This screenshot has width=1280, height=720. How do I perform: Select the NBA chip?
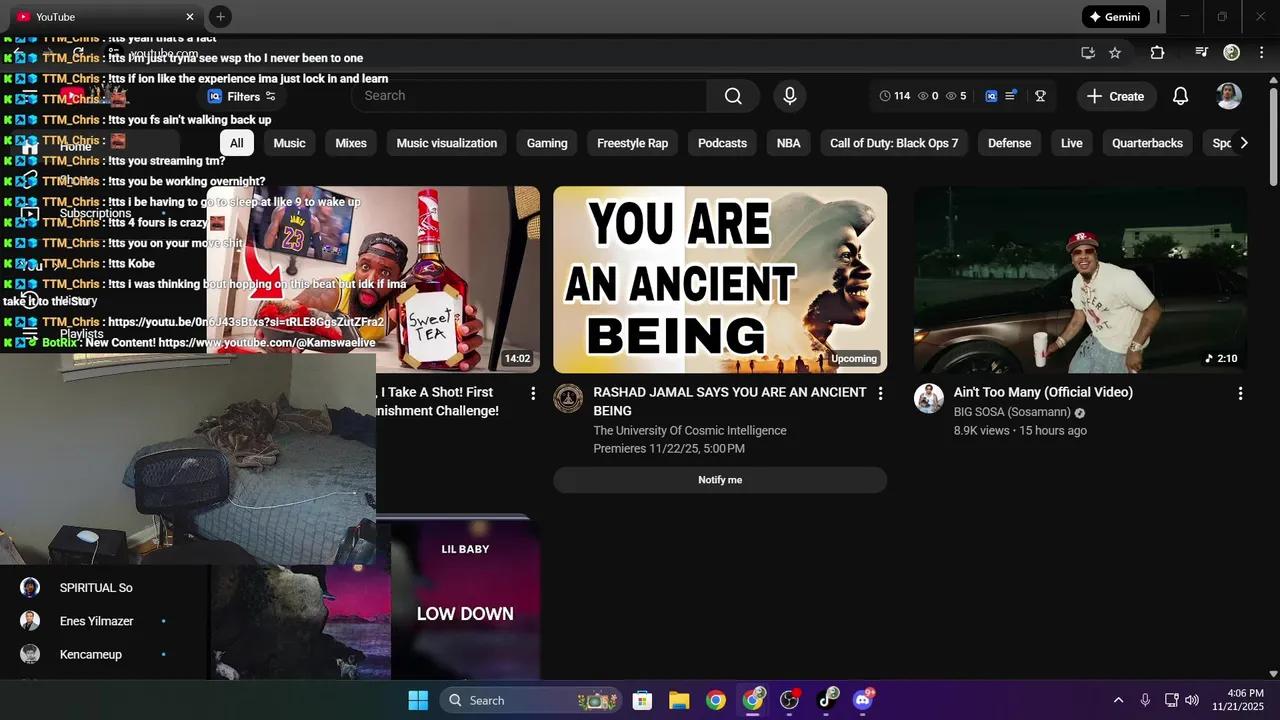coord(789,143)
